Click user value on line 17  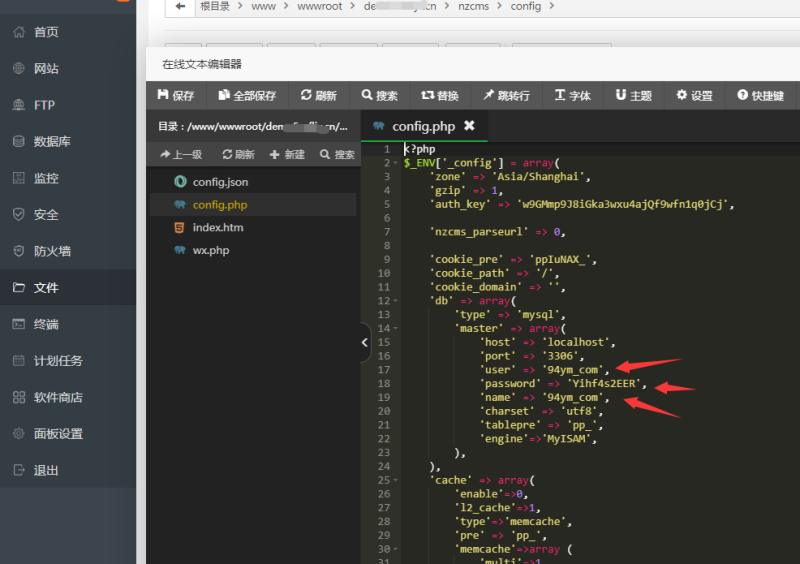click(x=572, y=370)
